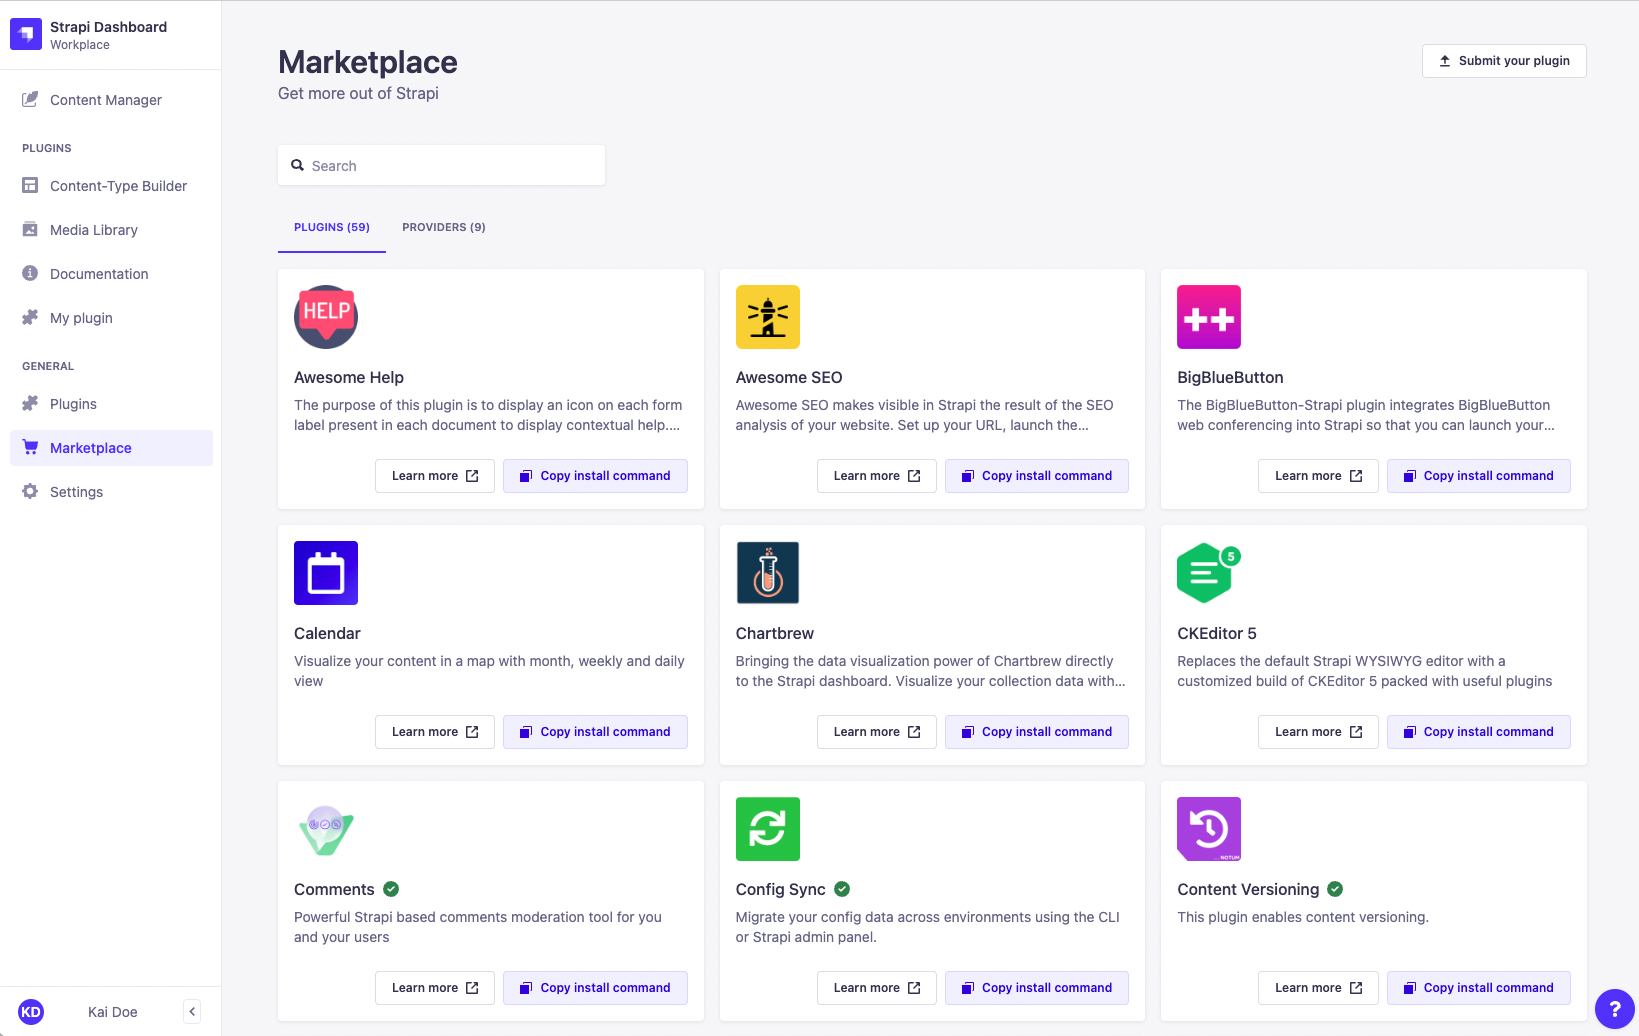Viewport: 1639px width, 1036px height.
Task: Click the Submit your plugin button
Action: (1504, 61)
